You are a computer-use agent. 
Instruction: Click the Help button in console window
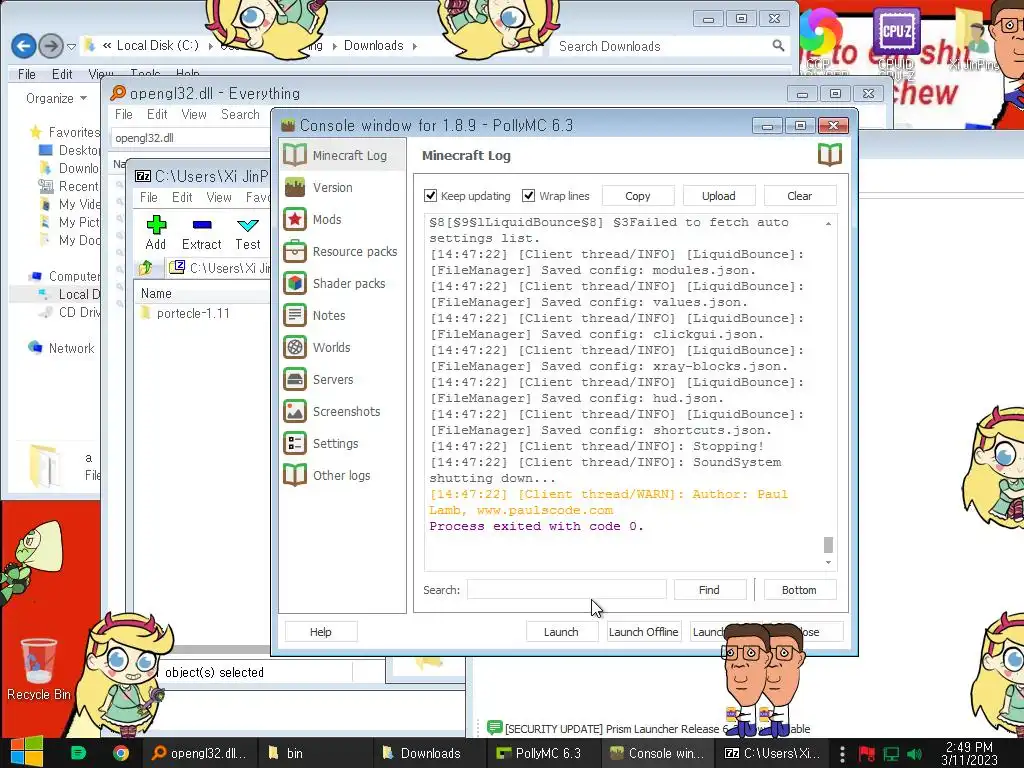tap(321, 632)
